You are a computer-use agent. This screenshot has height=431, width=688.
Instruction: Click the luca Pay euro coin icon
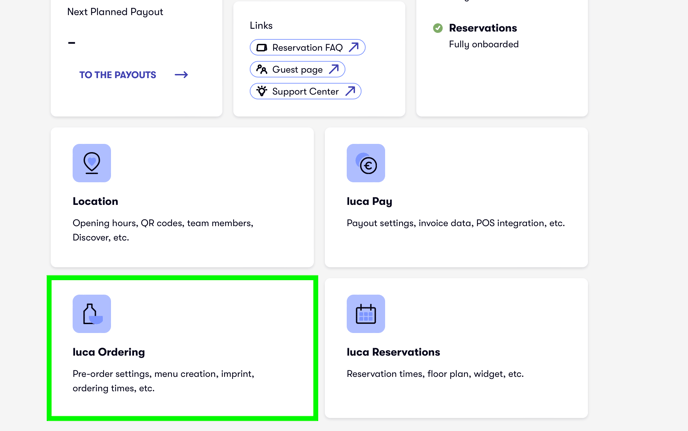pyautogui.click(x=366, y=163)
